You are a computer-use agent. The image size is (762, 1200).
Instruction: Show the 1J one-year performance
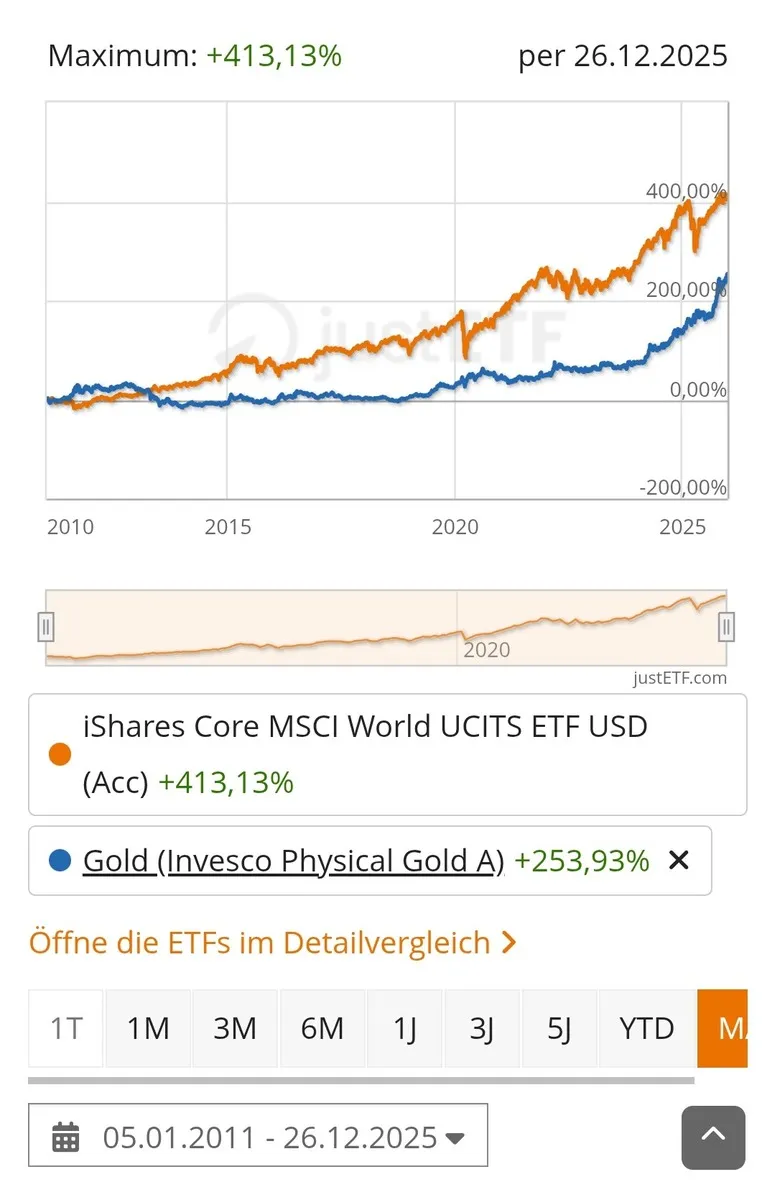[405, 1028]
